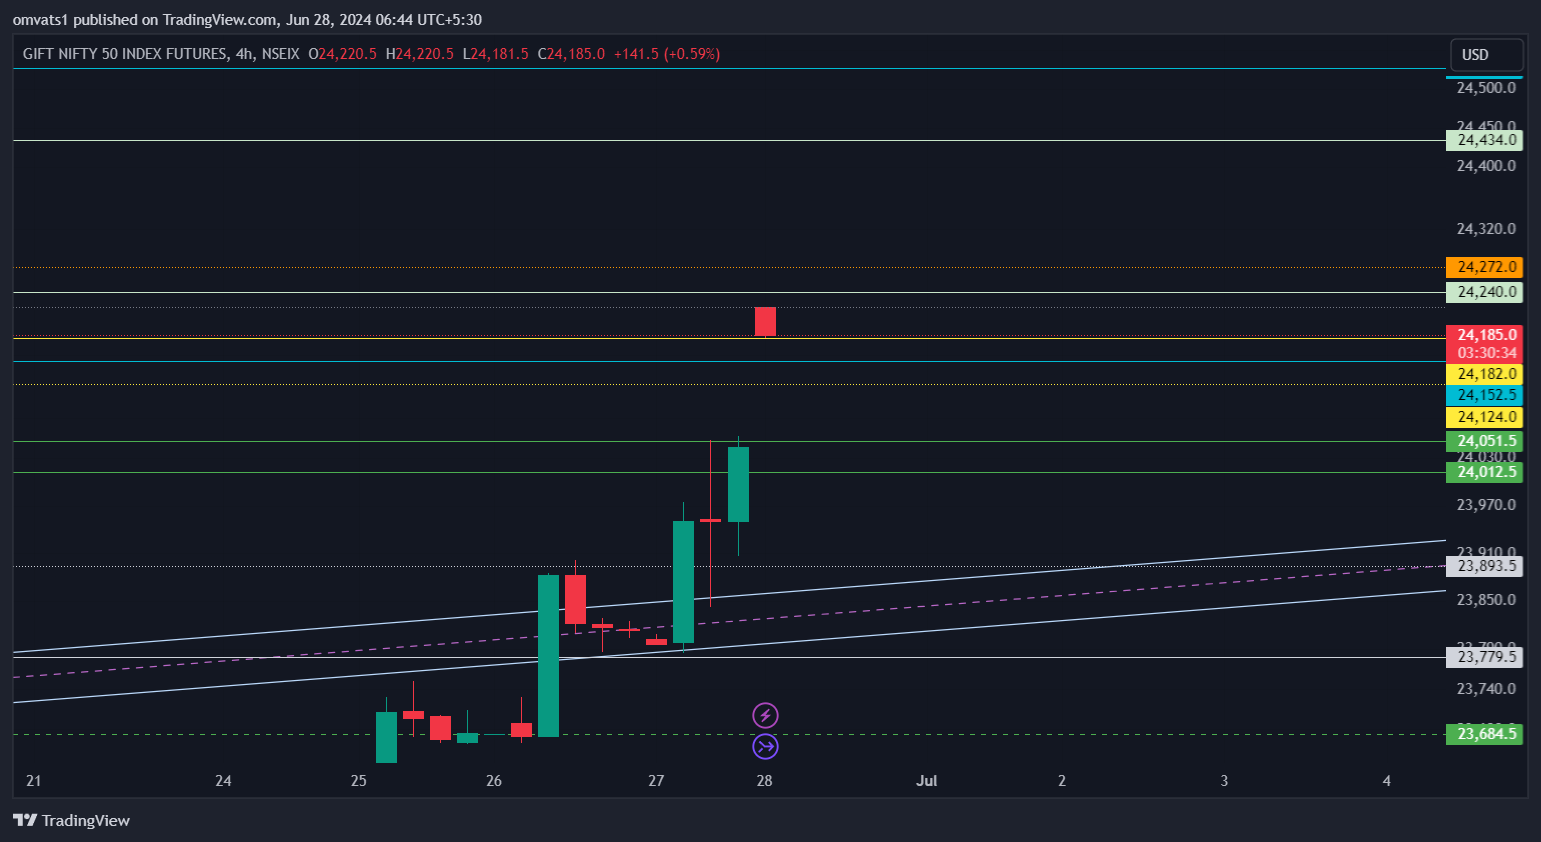The height and width of the screenshot is (842, 1541).
Task: Click the green 24,051.5 price label
Action: tap(1485, 441)
